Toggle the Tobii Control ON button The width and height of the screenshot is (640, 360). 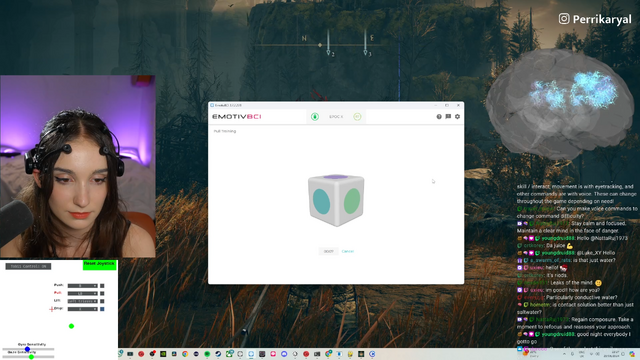click(28, 267)
